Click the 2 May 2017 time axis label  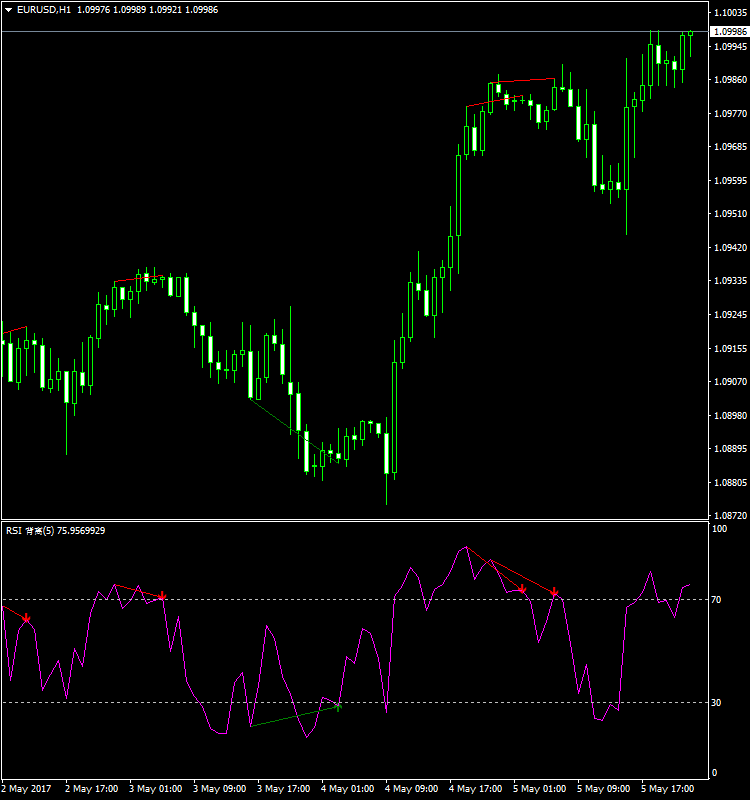pyautogui.click(x=27, y=789)
